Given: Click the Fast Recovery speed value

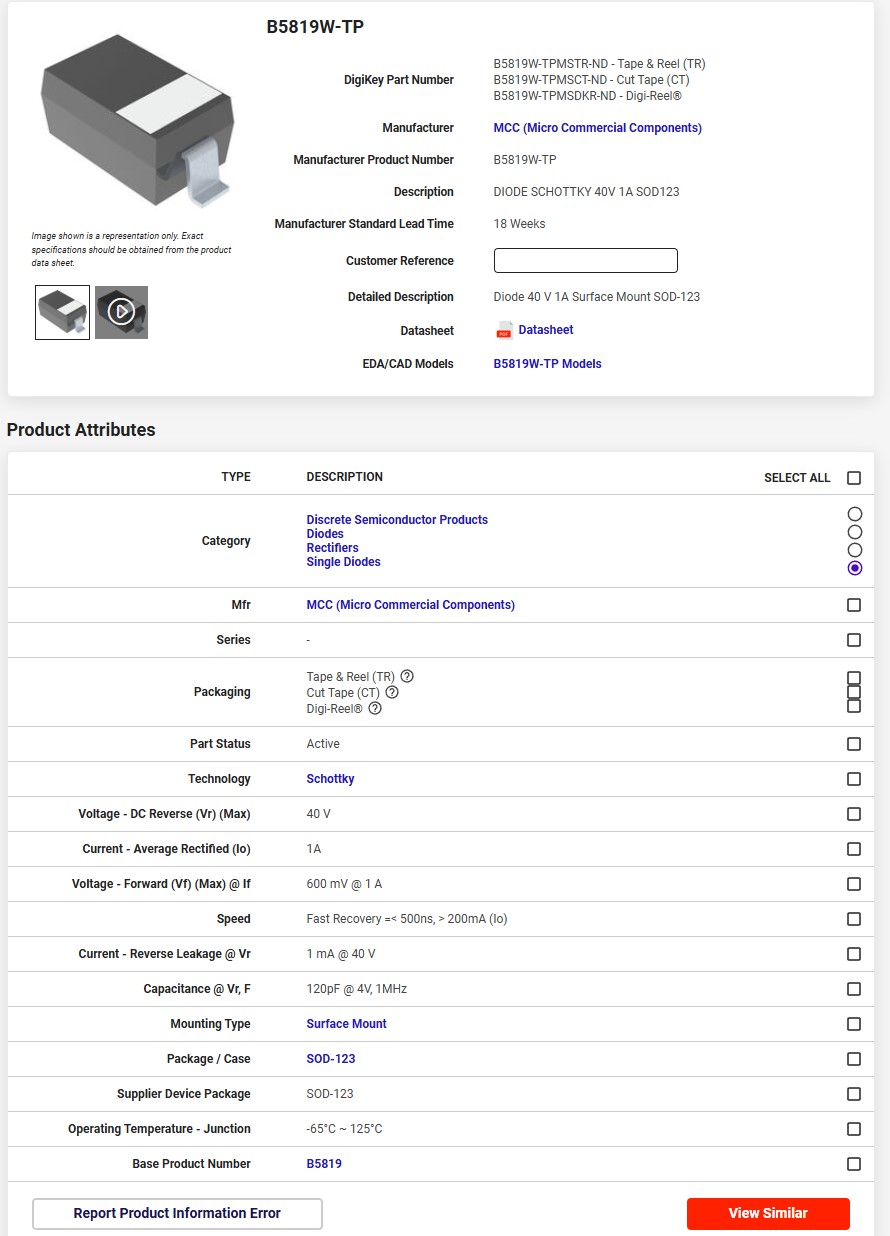Looking at the screenshot, I should point(407,919).
